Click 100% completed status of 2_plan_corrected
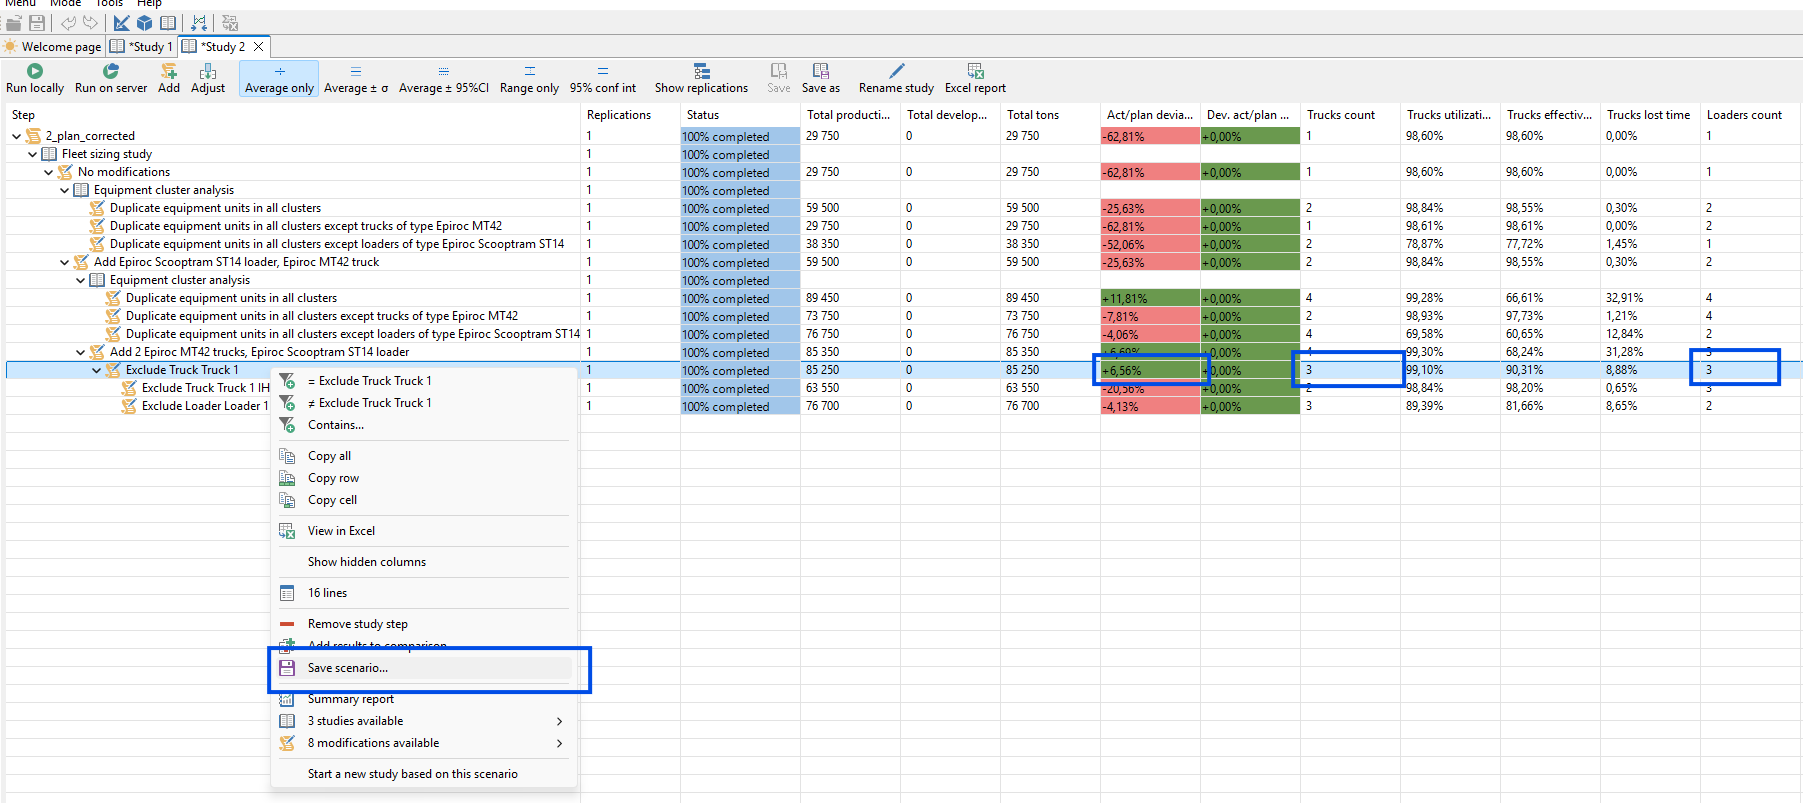Image resolution: width=1803 pixels, height=803 pixels. pos(740,136)
